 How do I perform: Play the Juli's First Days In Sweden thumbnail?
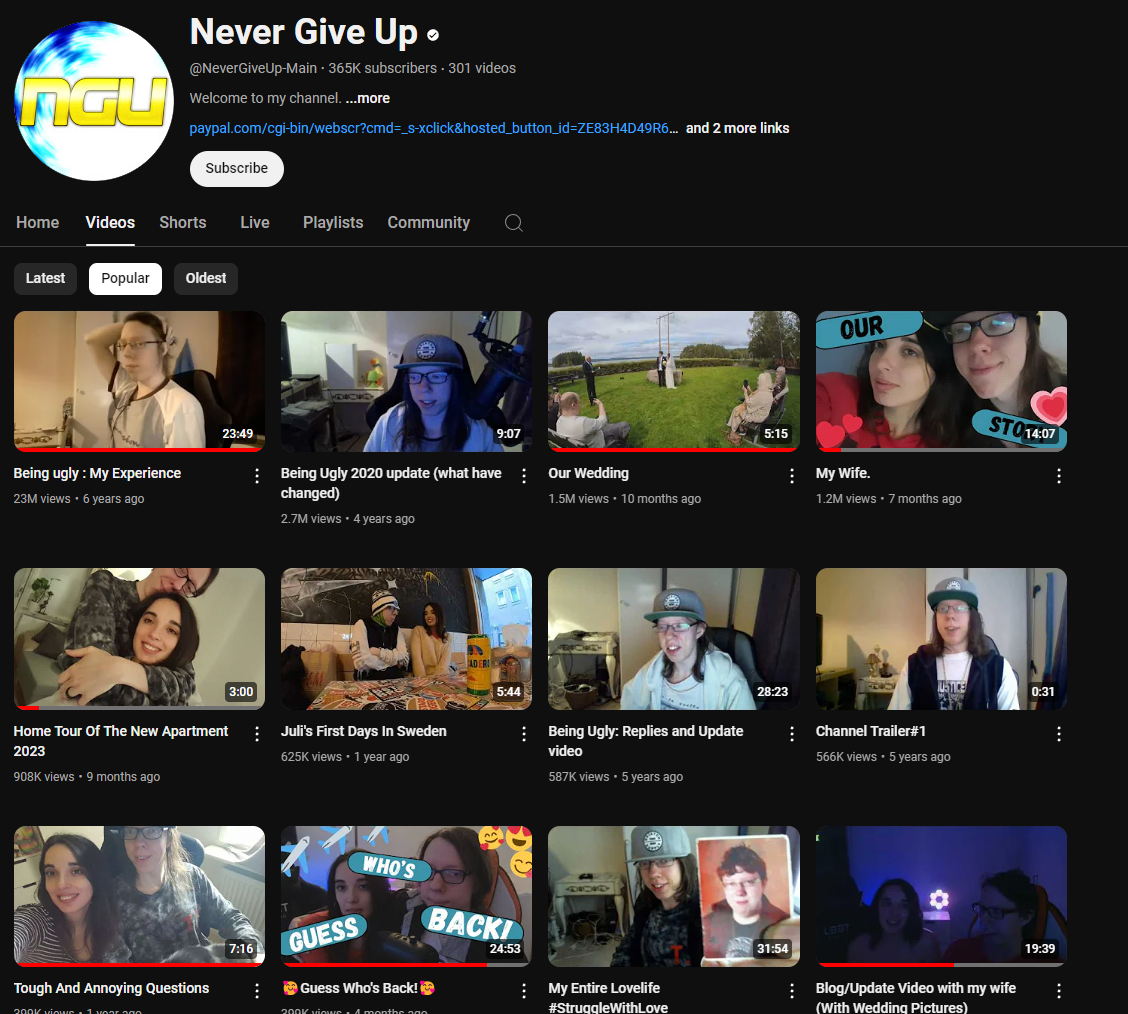(x=406, y=639)
